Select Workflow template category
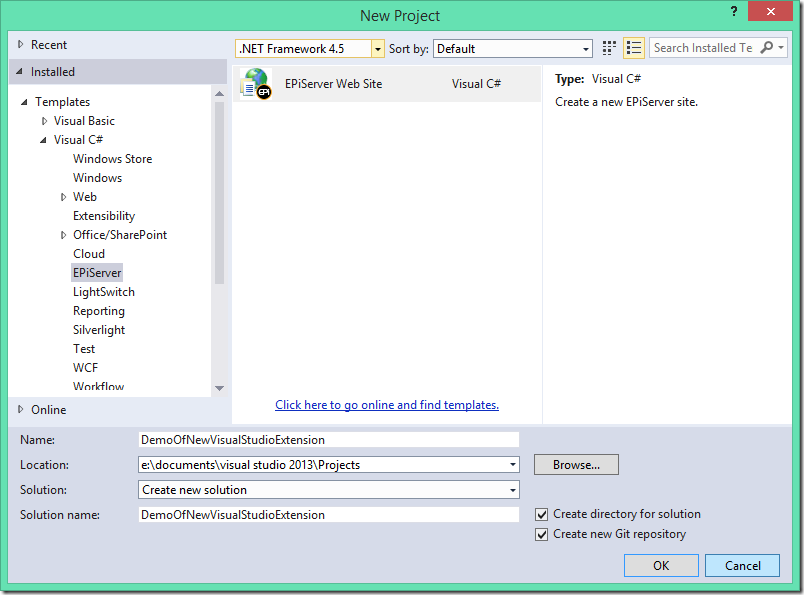The width and height of the screenshot is (804, 595). point(98,386)
